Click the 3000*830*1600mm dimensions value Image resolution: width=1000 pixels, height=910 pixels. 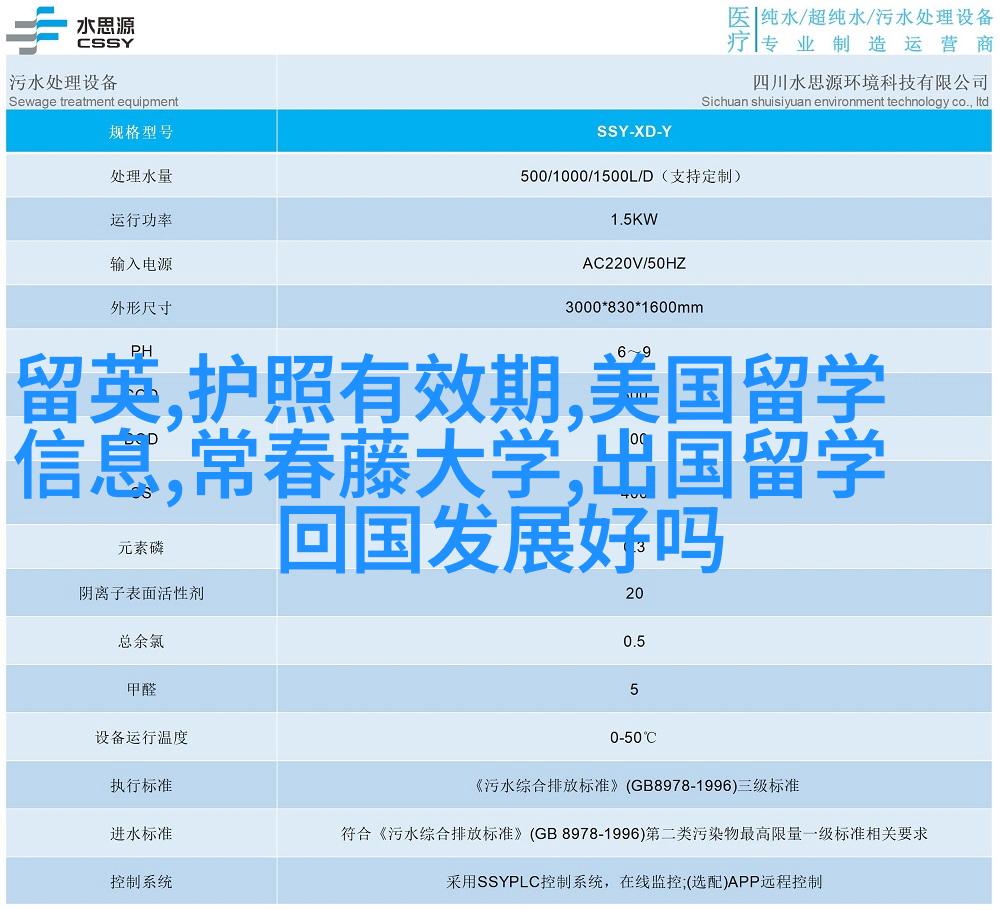[x=634, y=307]
